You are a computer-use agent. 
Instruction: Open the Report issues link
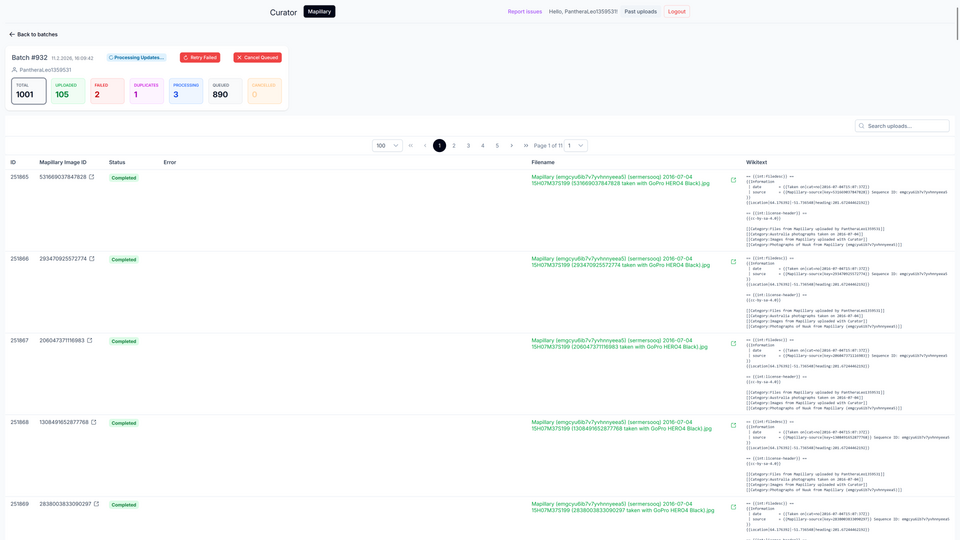pyautogui.click(x=524, y=12)
